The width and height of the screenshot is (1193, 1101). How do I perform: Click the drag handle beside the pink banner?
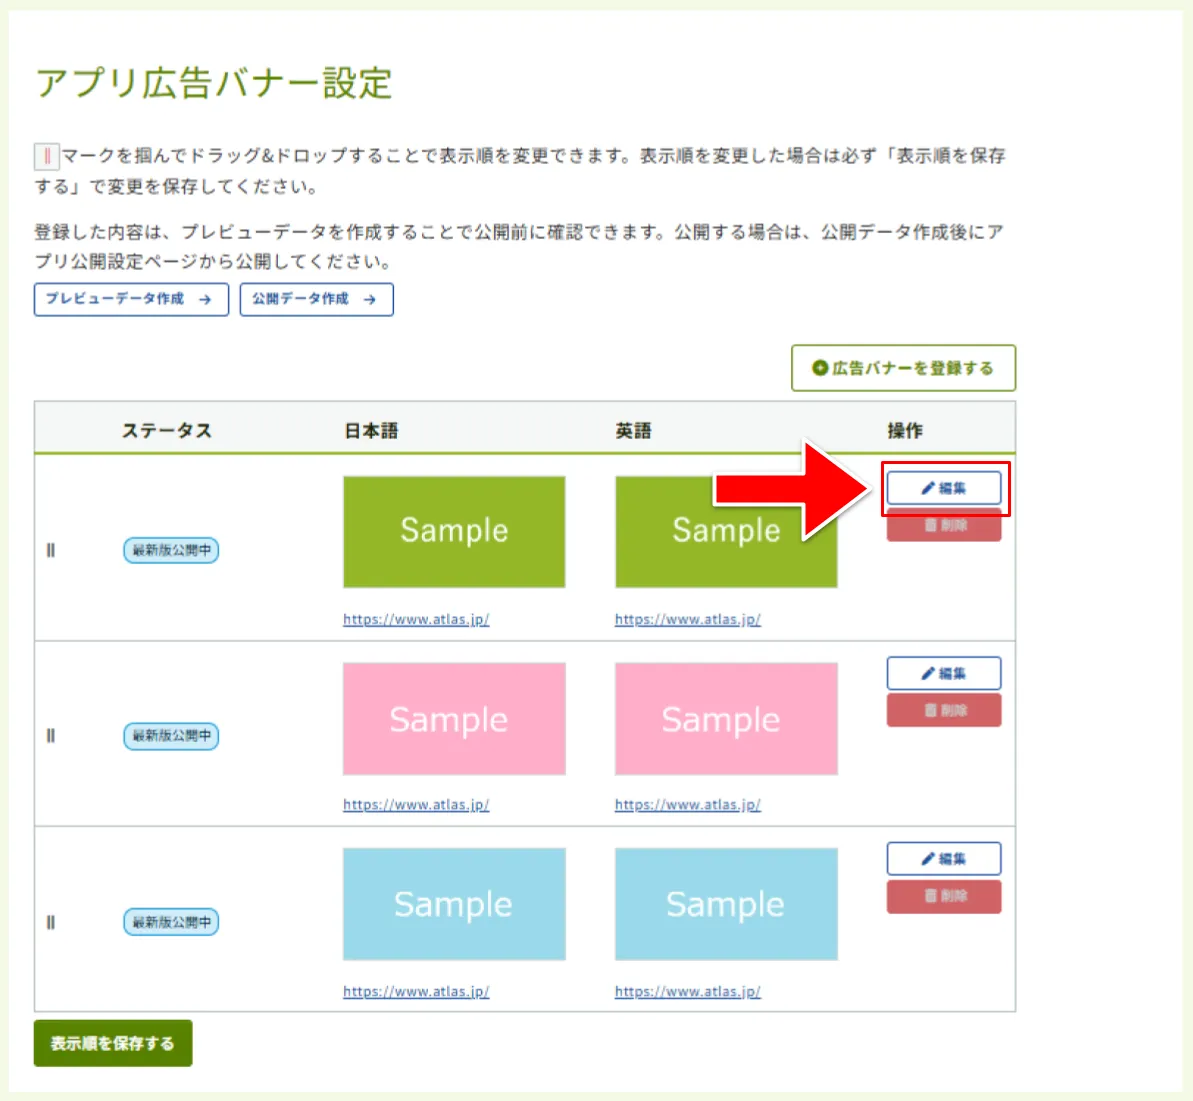click(x=51, y=736)
